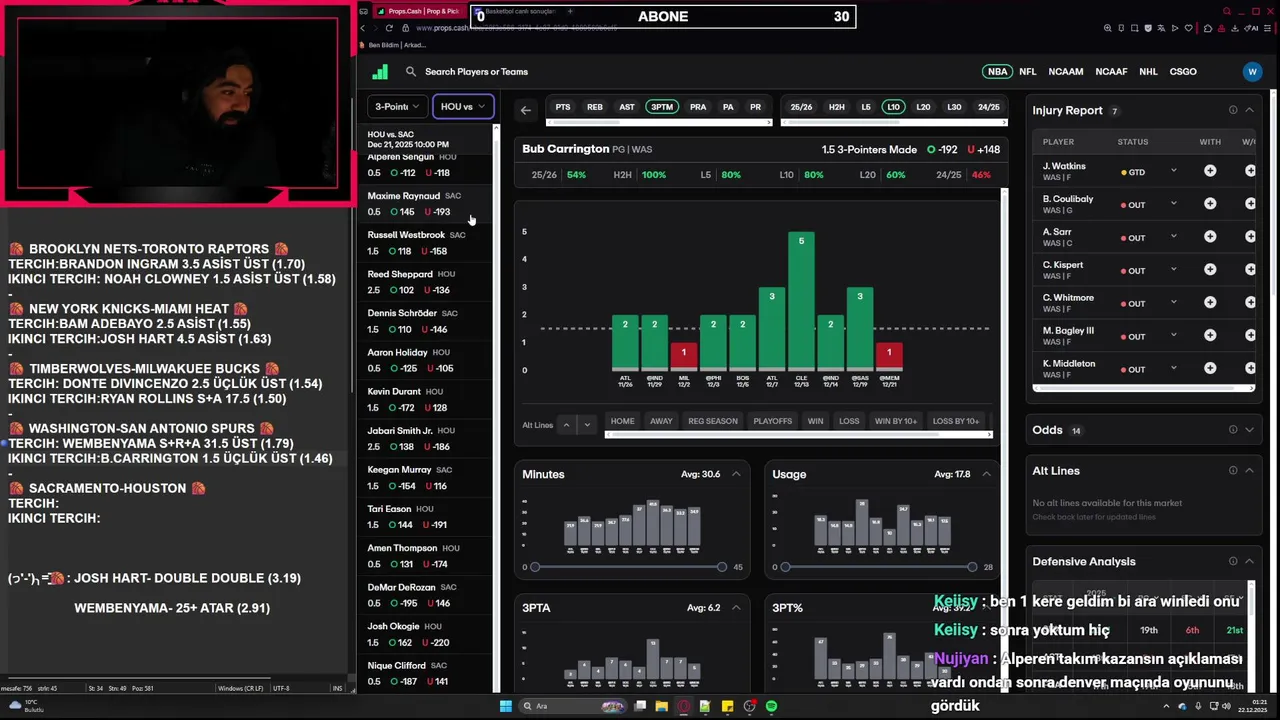The width and height of the screenshot is (1280, 720).
Task: Open the HOU vs game dropdown
Action: pyautogui.click(x=462, y=106)
